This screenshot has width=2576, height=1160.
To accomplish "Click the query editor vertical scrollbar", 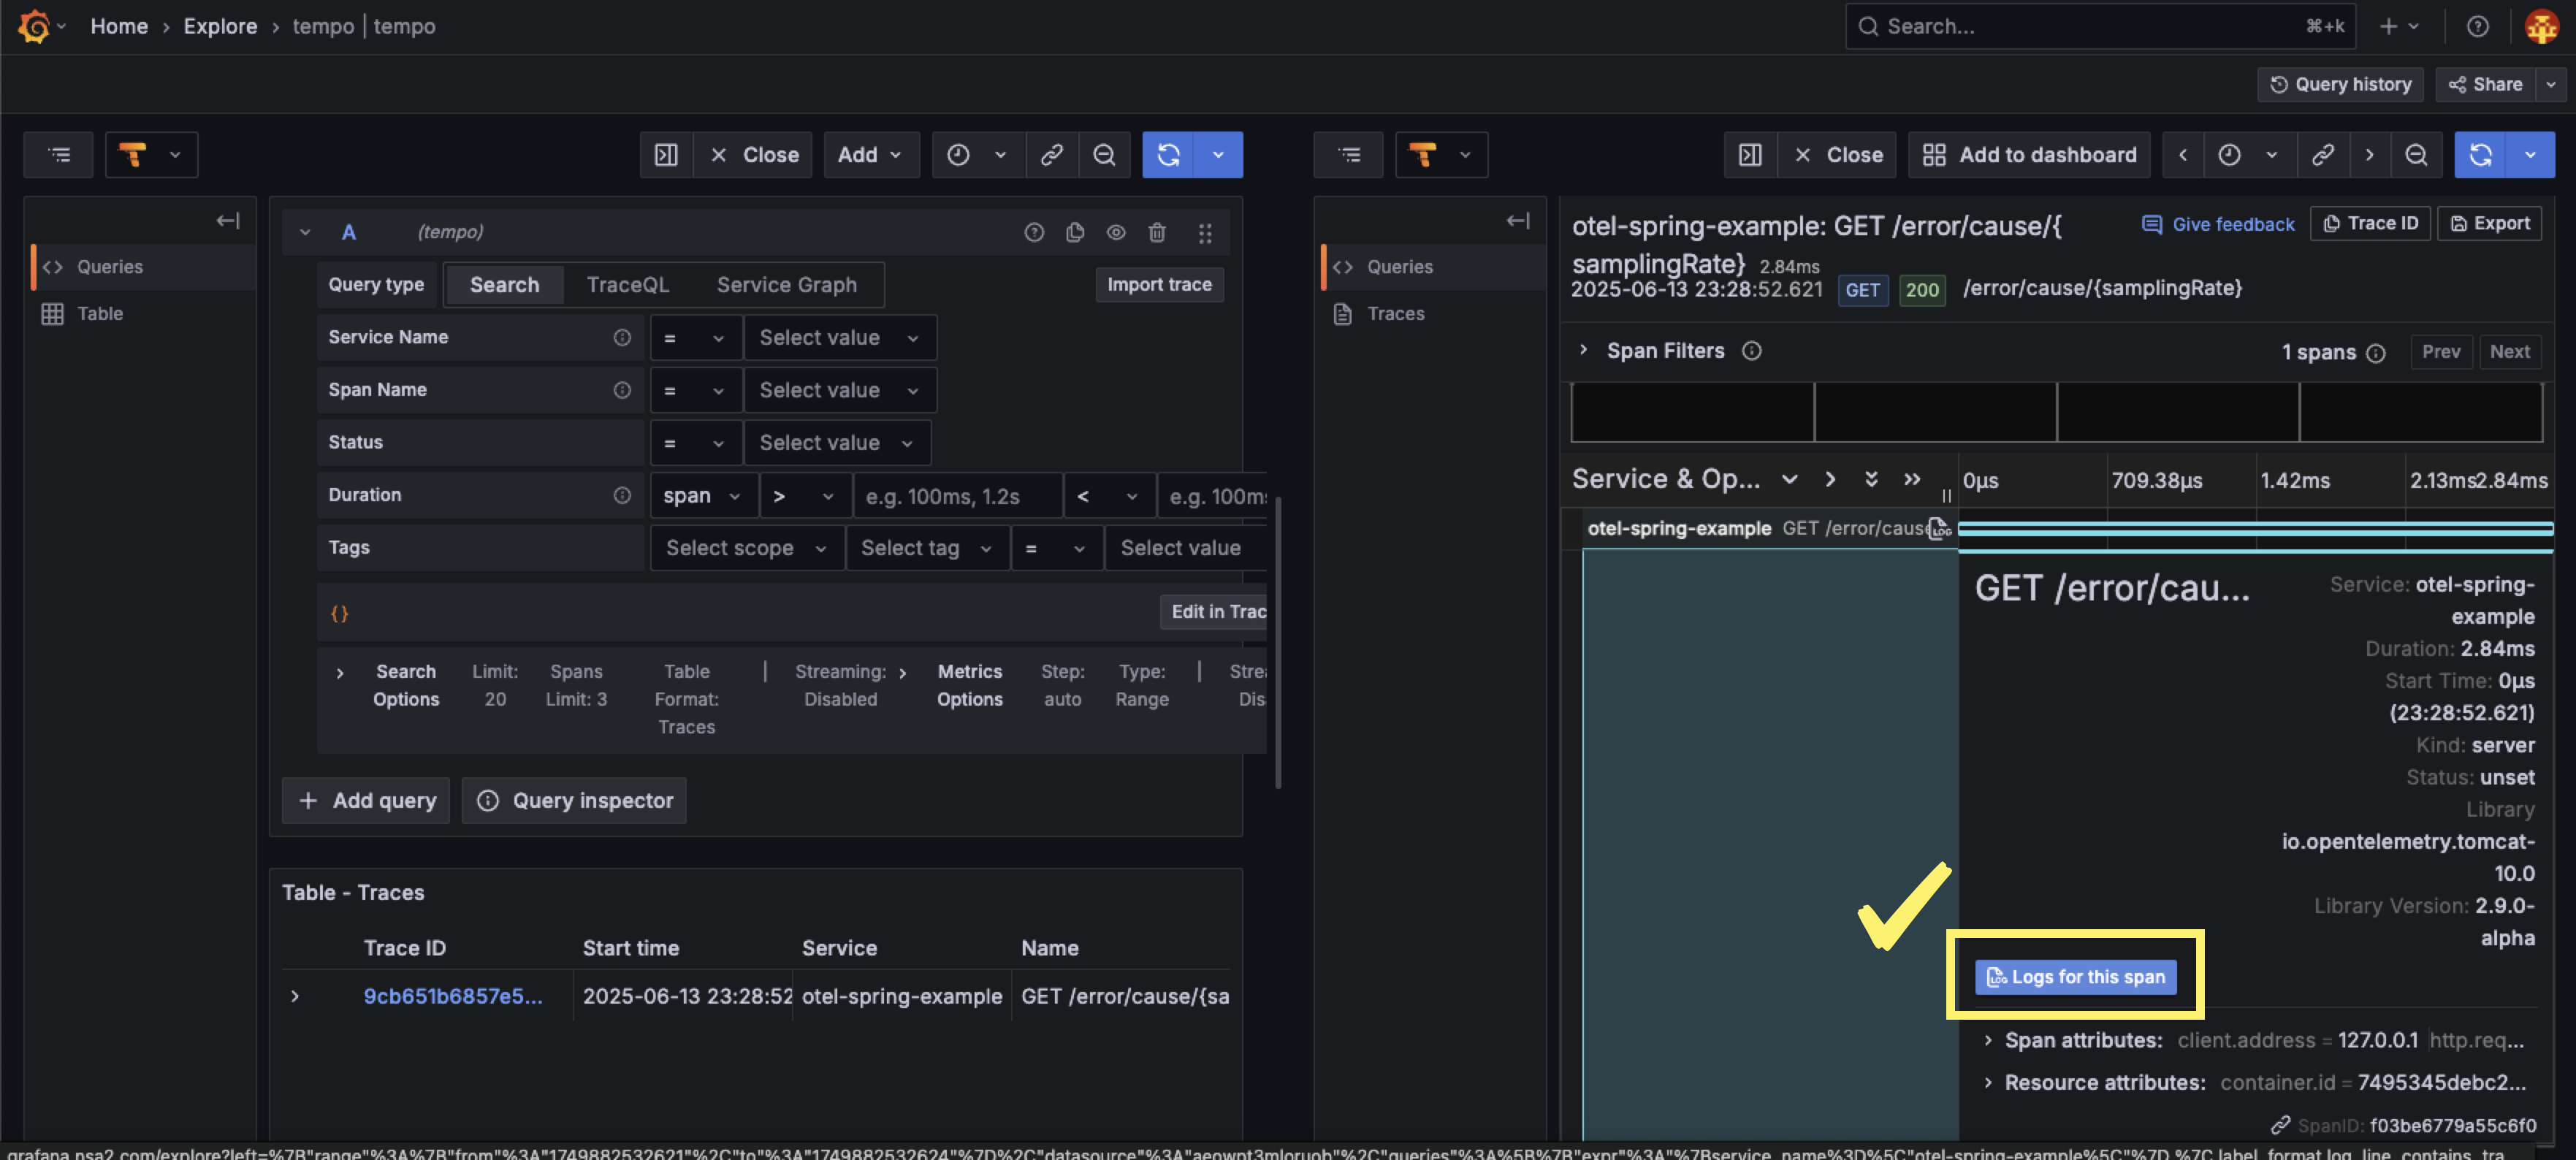I will pos(1277,642).
